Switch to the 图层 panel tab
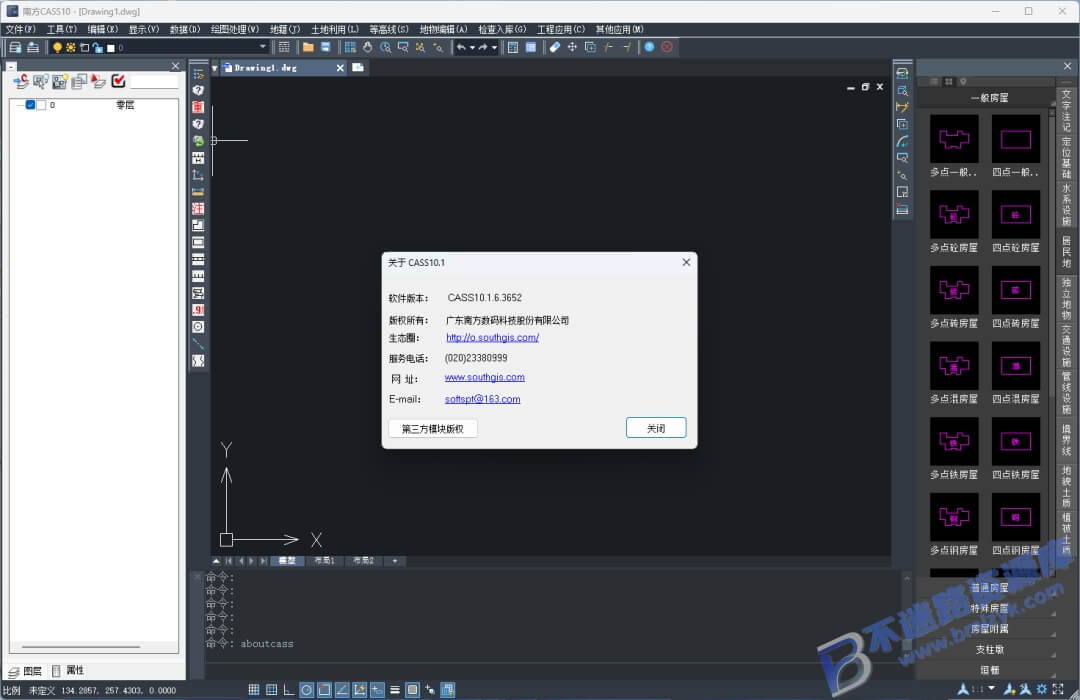Image resolution: width=1080 pixels, height=700 pixels. 25,671
